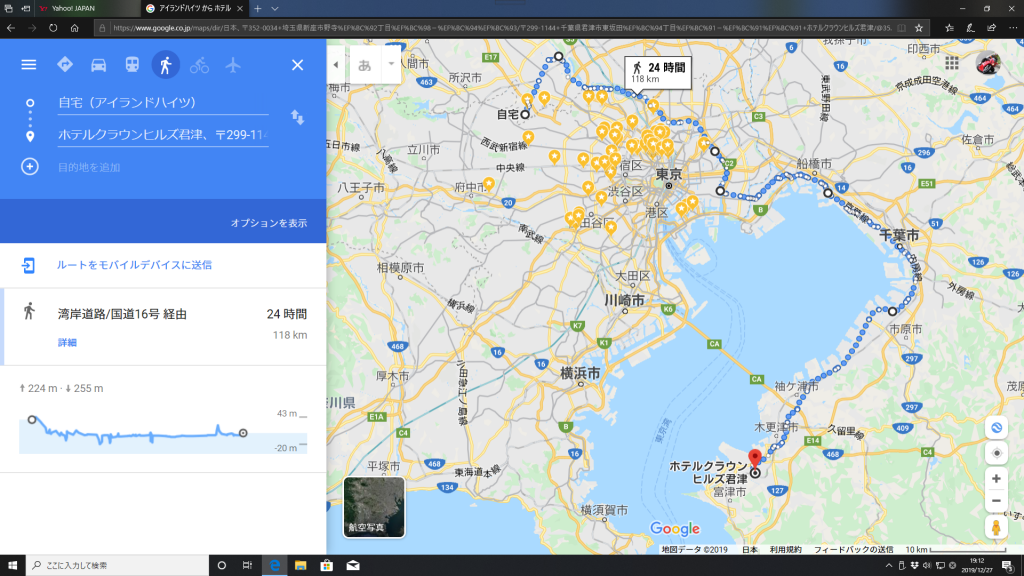
Task: Open the input tools dropdown arrow
Action: [x=391, y=64]
